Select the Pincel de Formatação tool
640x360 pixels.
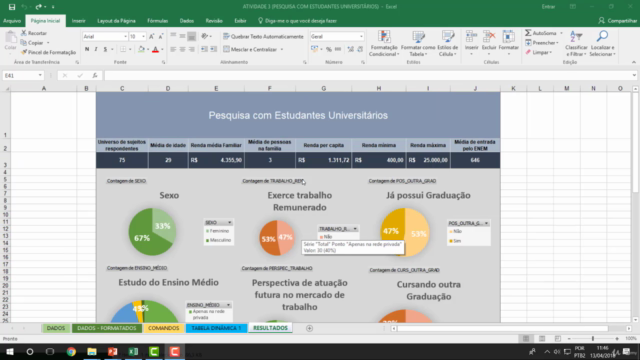click(48, 52)
